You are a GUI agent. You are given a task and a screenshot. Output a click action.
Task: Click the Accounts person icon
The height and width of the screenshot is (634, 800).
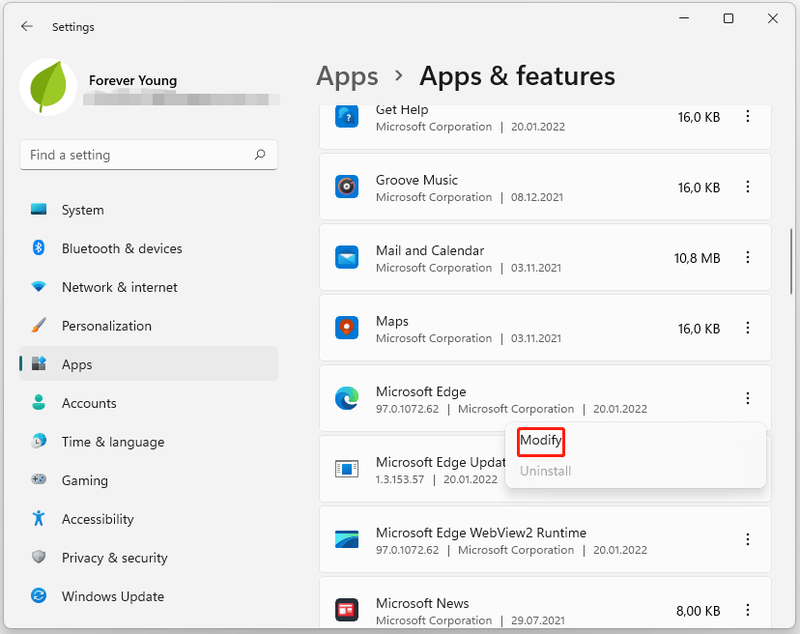point(39,402)
